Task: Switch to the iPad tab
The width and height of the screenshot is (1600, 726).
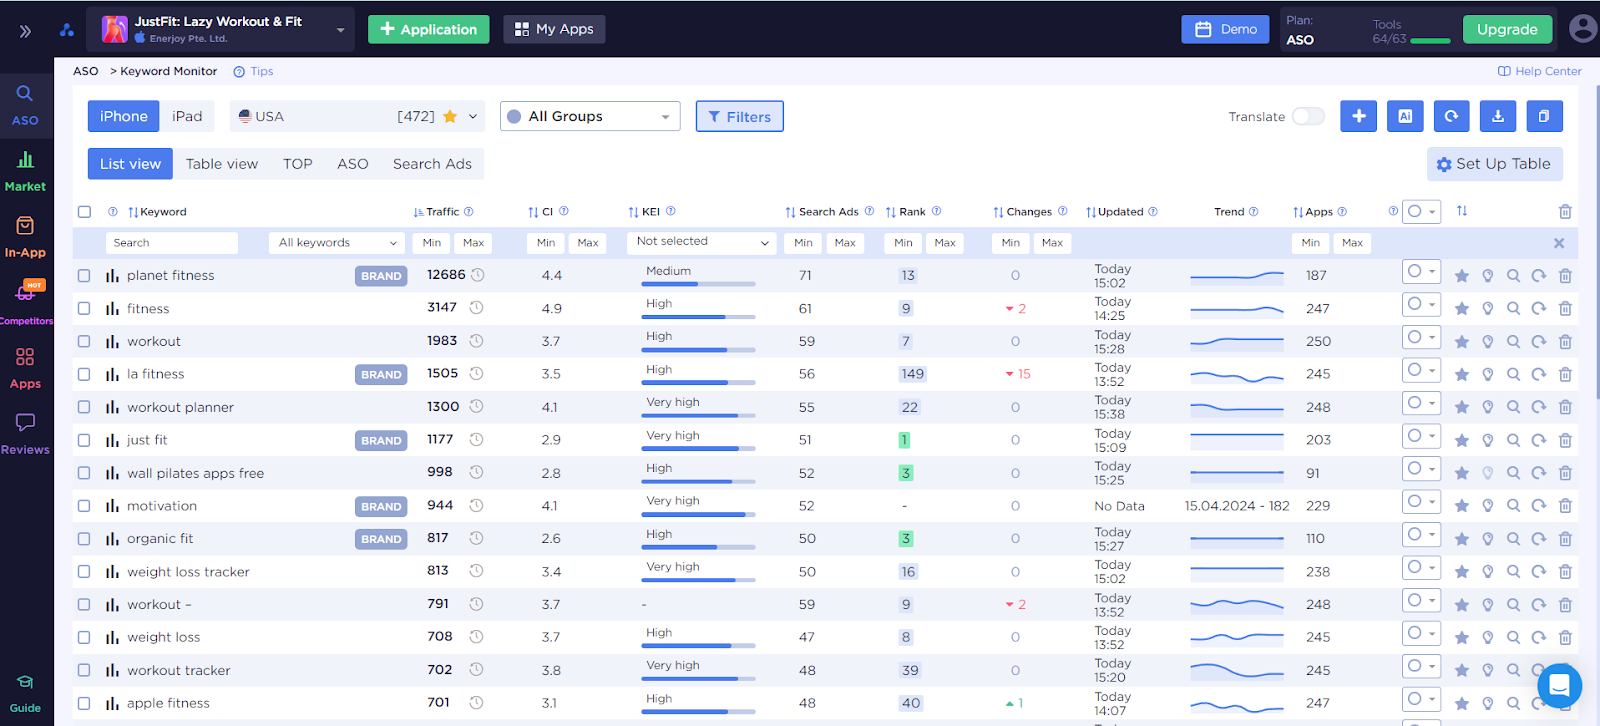Action: 187,116
